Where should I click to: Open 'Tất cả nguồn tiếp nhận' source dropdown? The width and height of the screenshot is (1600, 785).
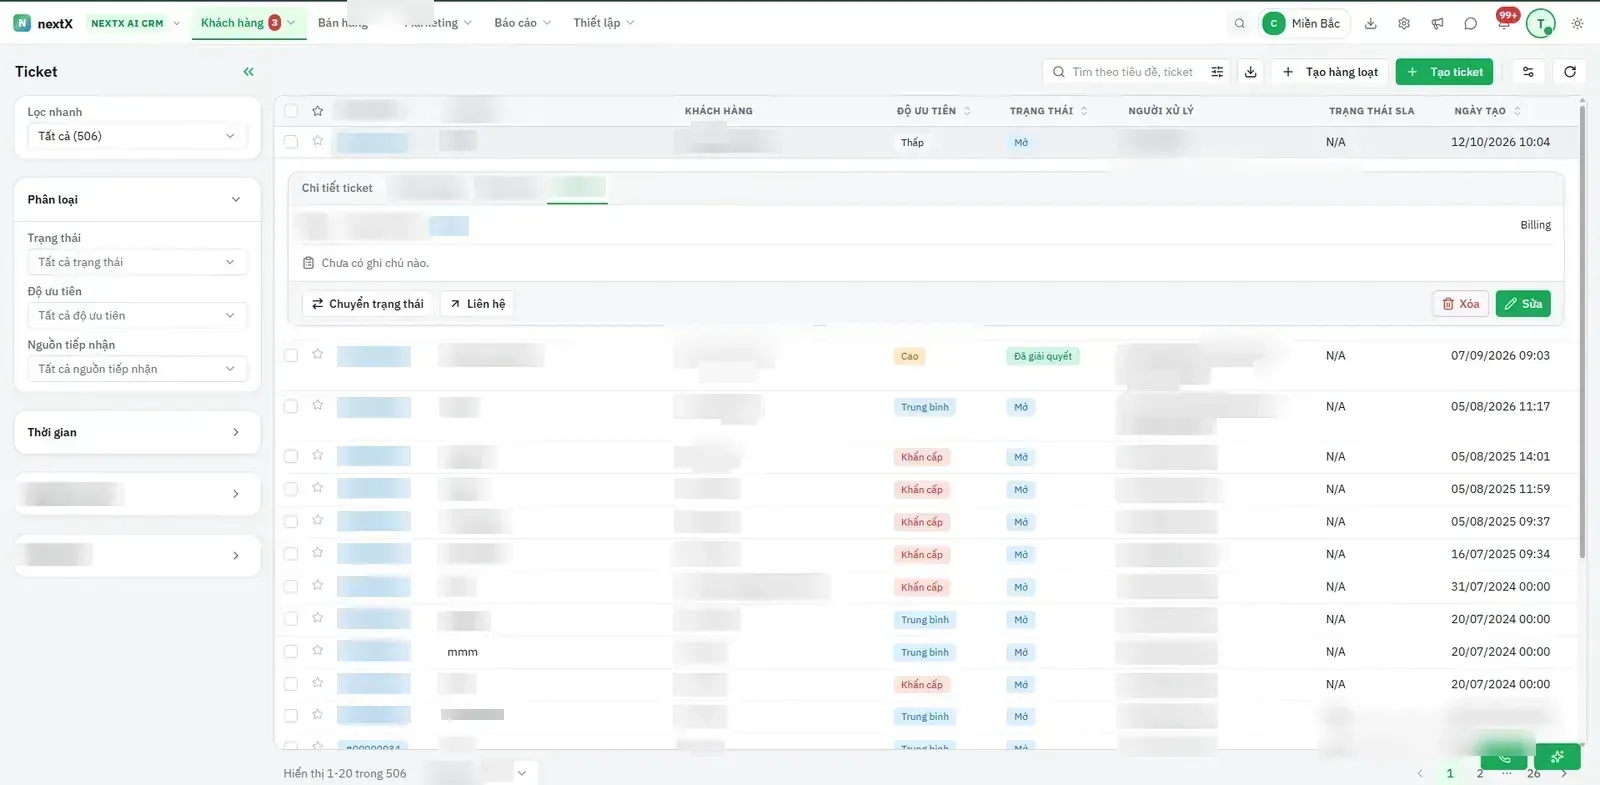[137, 369]
